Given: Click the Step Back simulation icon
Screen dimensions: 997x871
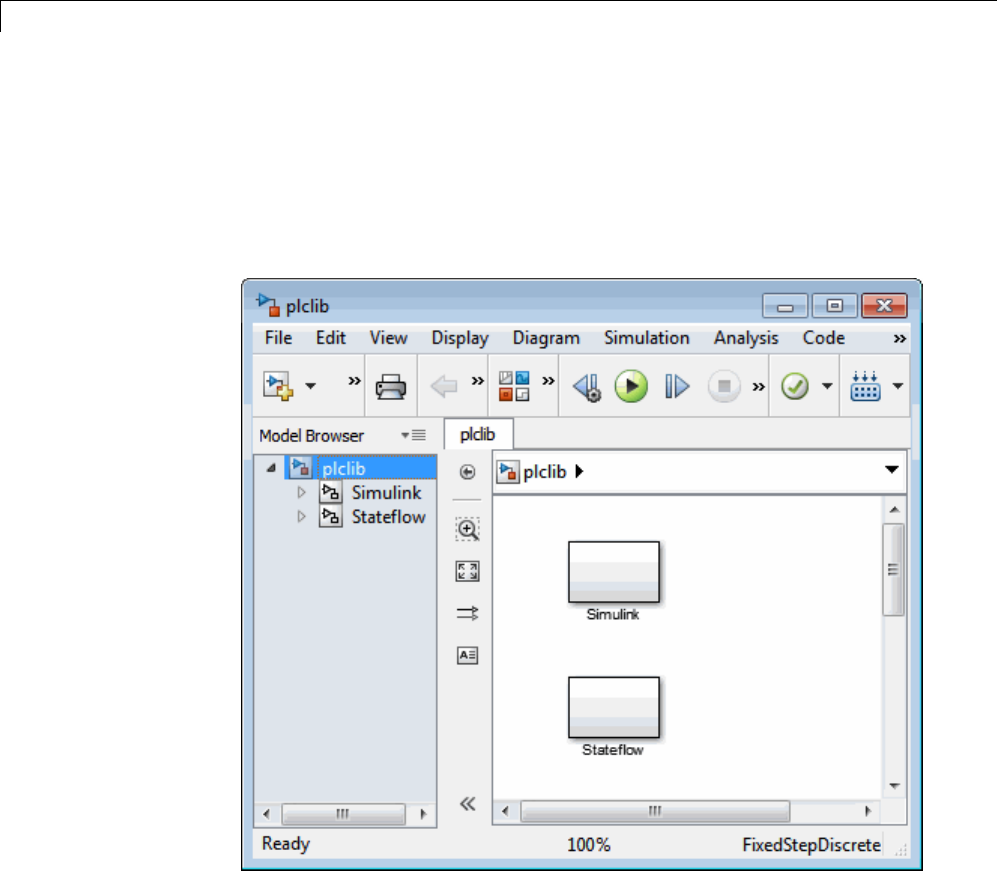Looking at the screenshot, I should click(x=587, y=387).
